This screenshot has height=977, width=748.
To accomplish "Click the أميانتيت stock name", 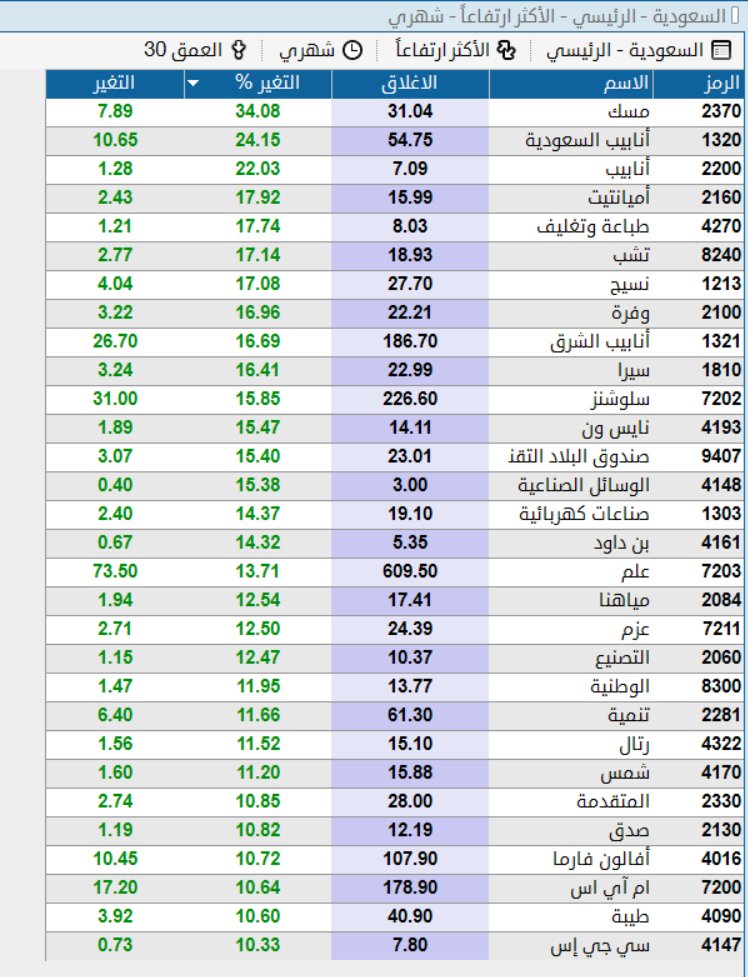I will pyautogui.click(x=618, y=198).
